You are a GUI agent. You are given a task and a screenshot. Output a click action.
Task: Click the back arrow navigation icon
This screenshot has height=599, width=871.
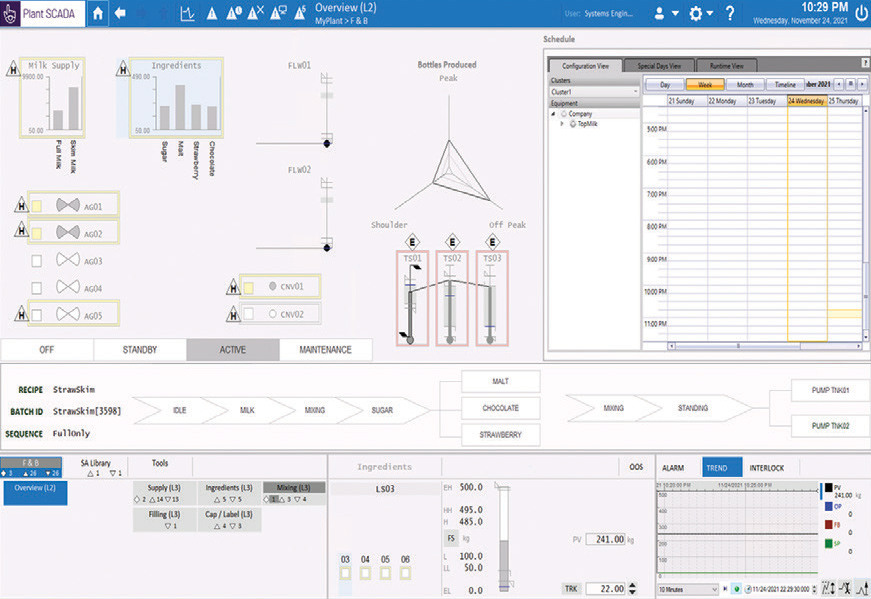pyautogui.click(x=121, y=13)
